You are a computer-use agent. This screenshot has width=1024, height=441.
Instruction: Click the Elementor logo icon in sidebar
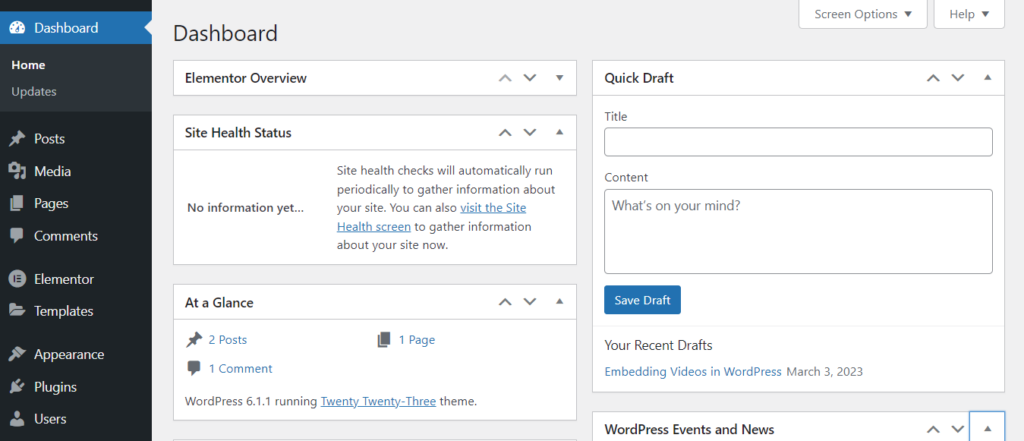coord(17,279)
